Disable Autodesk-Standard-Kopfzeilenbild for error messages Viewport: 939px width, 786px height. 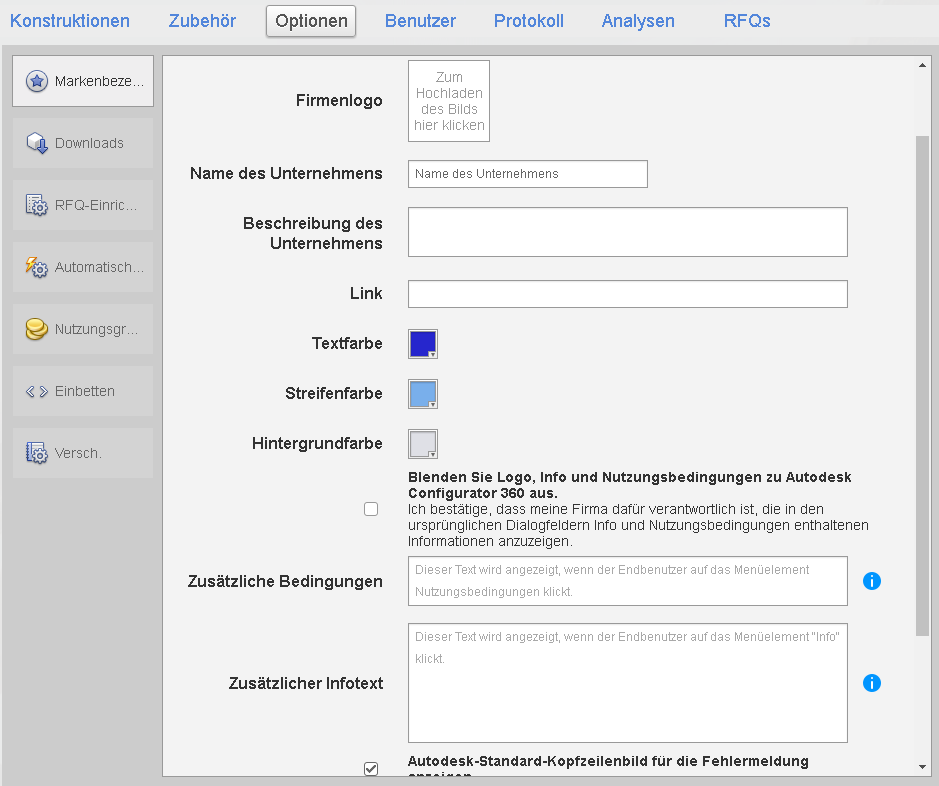[x=371, y=768]
